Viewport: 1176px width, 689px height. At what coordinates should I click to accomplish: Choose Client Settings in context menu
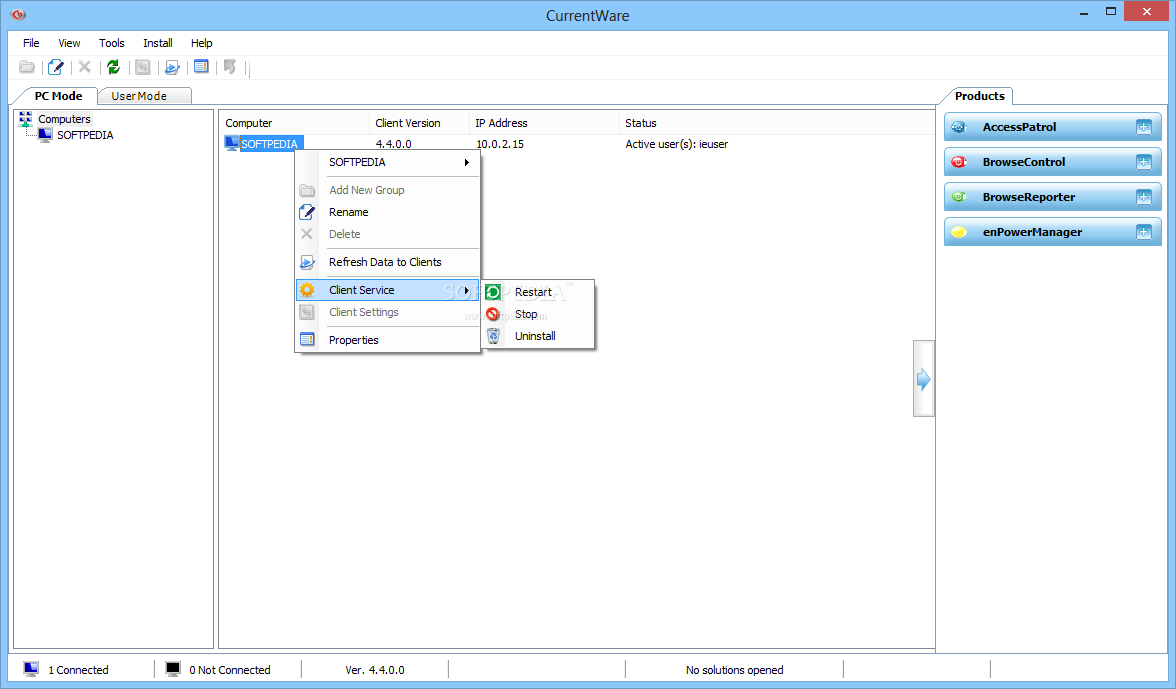388,312
